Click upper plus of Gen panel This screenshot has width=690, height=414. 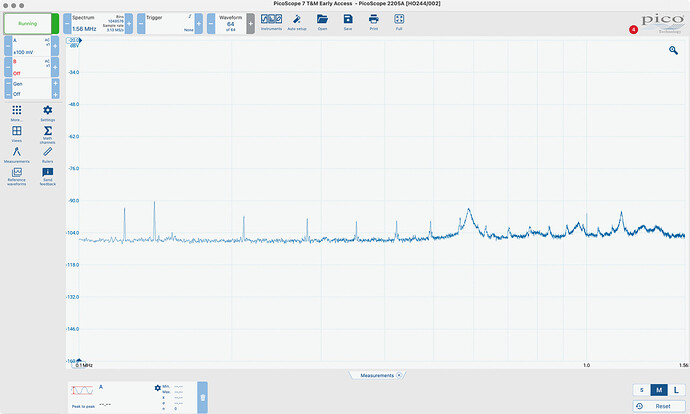pos(55,83)
